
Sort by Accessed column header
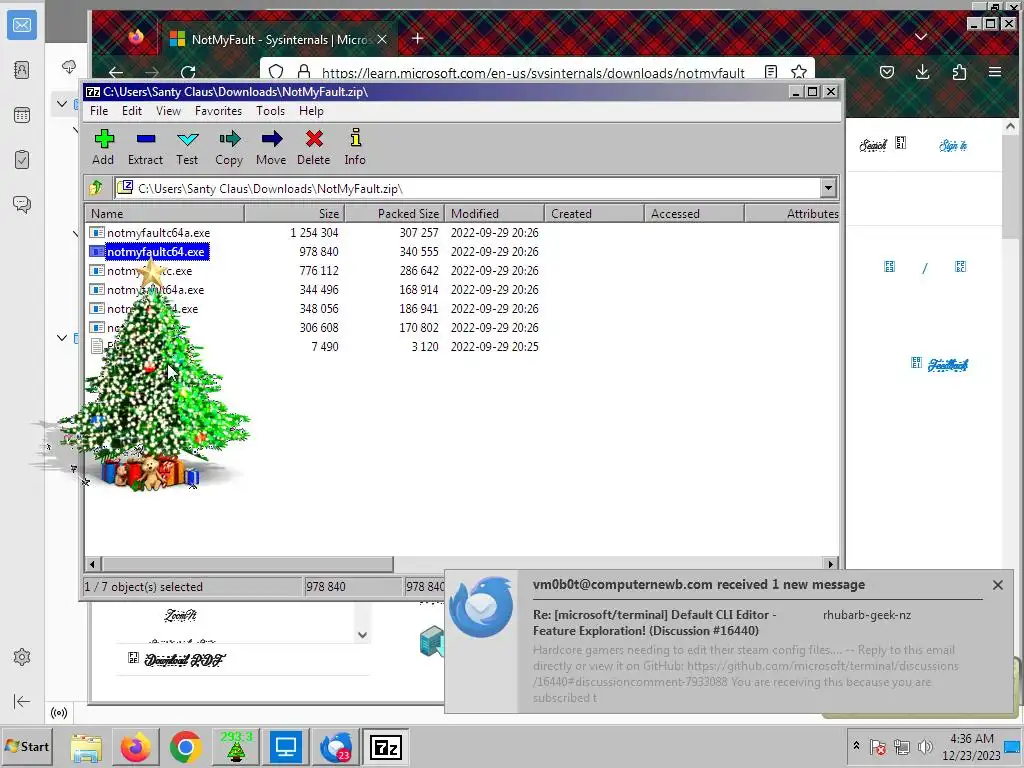click(694, 214)
